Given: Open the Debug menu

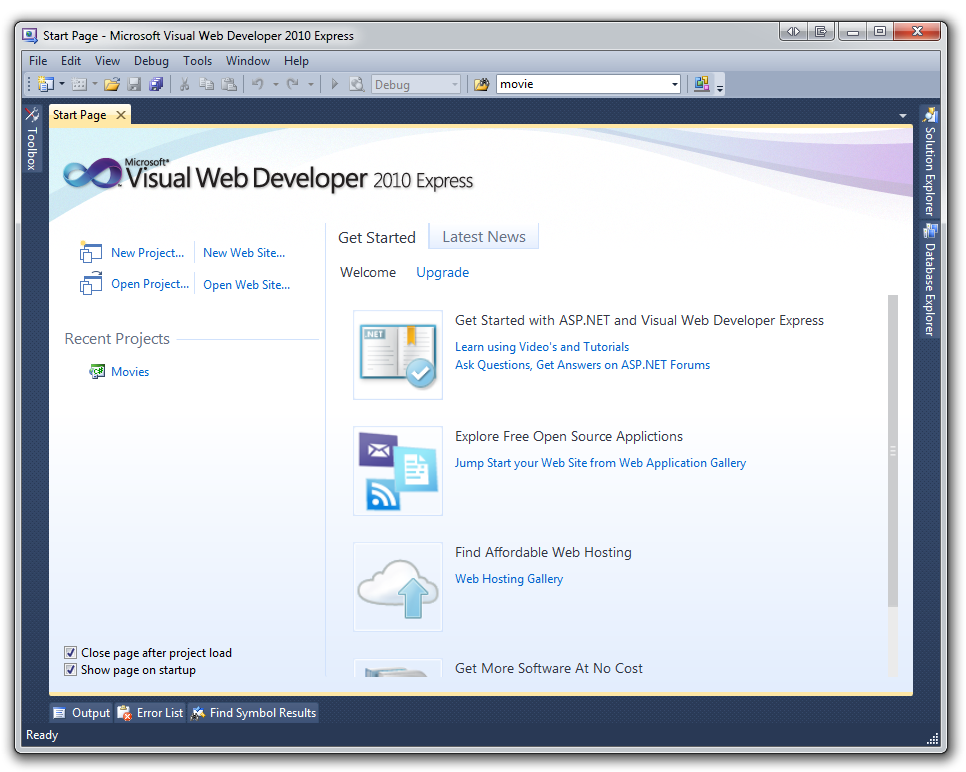Looking at the screenshot, I should click(151, 60).
